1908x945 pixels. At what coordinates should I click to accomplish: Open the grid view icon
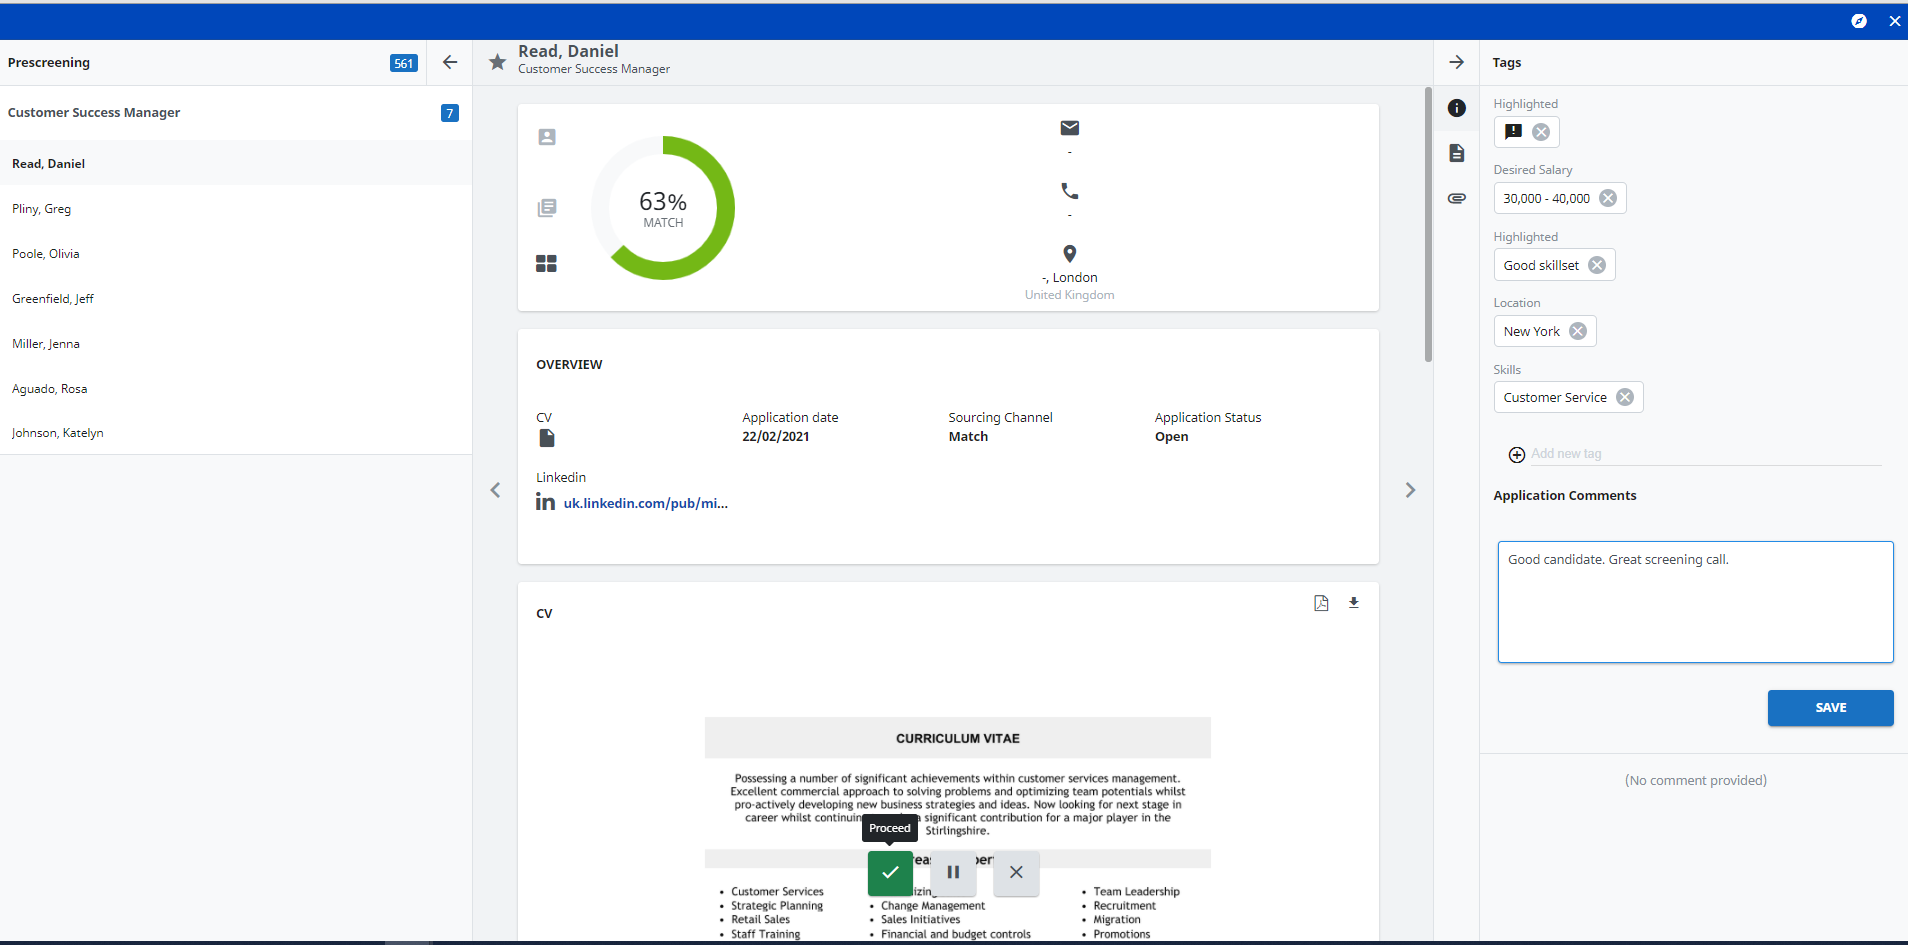tap(546, 264)
